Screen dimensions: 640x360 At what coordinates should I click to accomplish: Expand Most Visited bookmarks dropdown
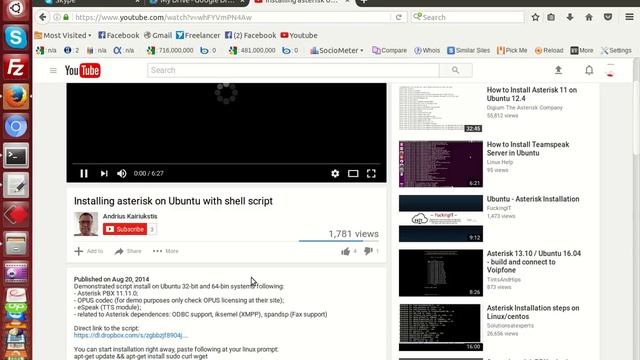point(63,36)
